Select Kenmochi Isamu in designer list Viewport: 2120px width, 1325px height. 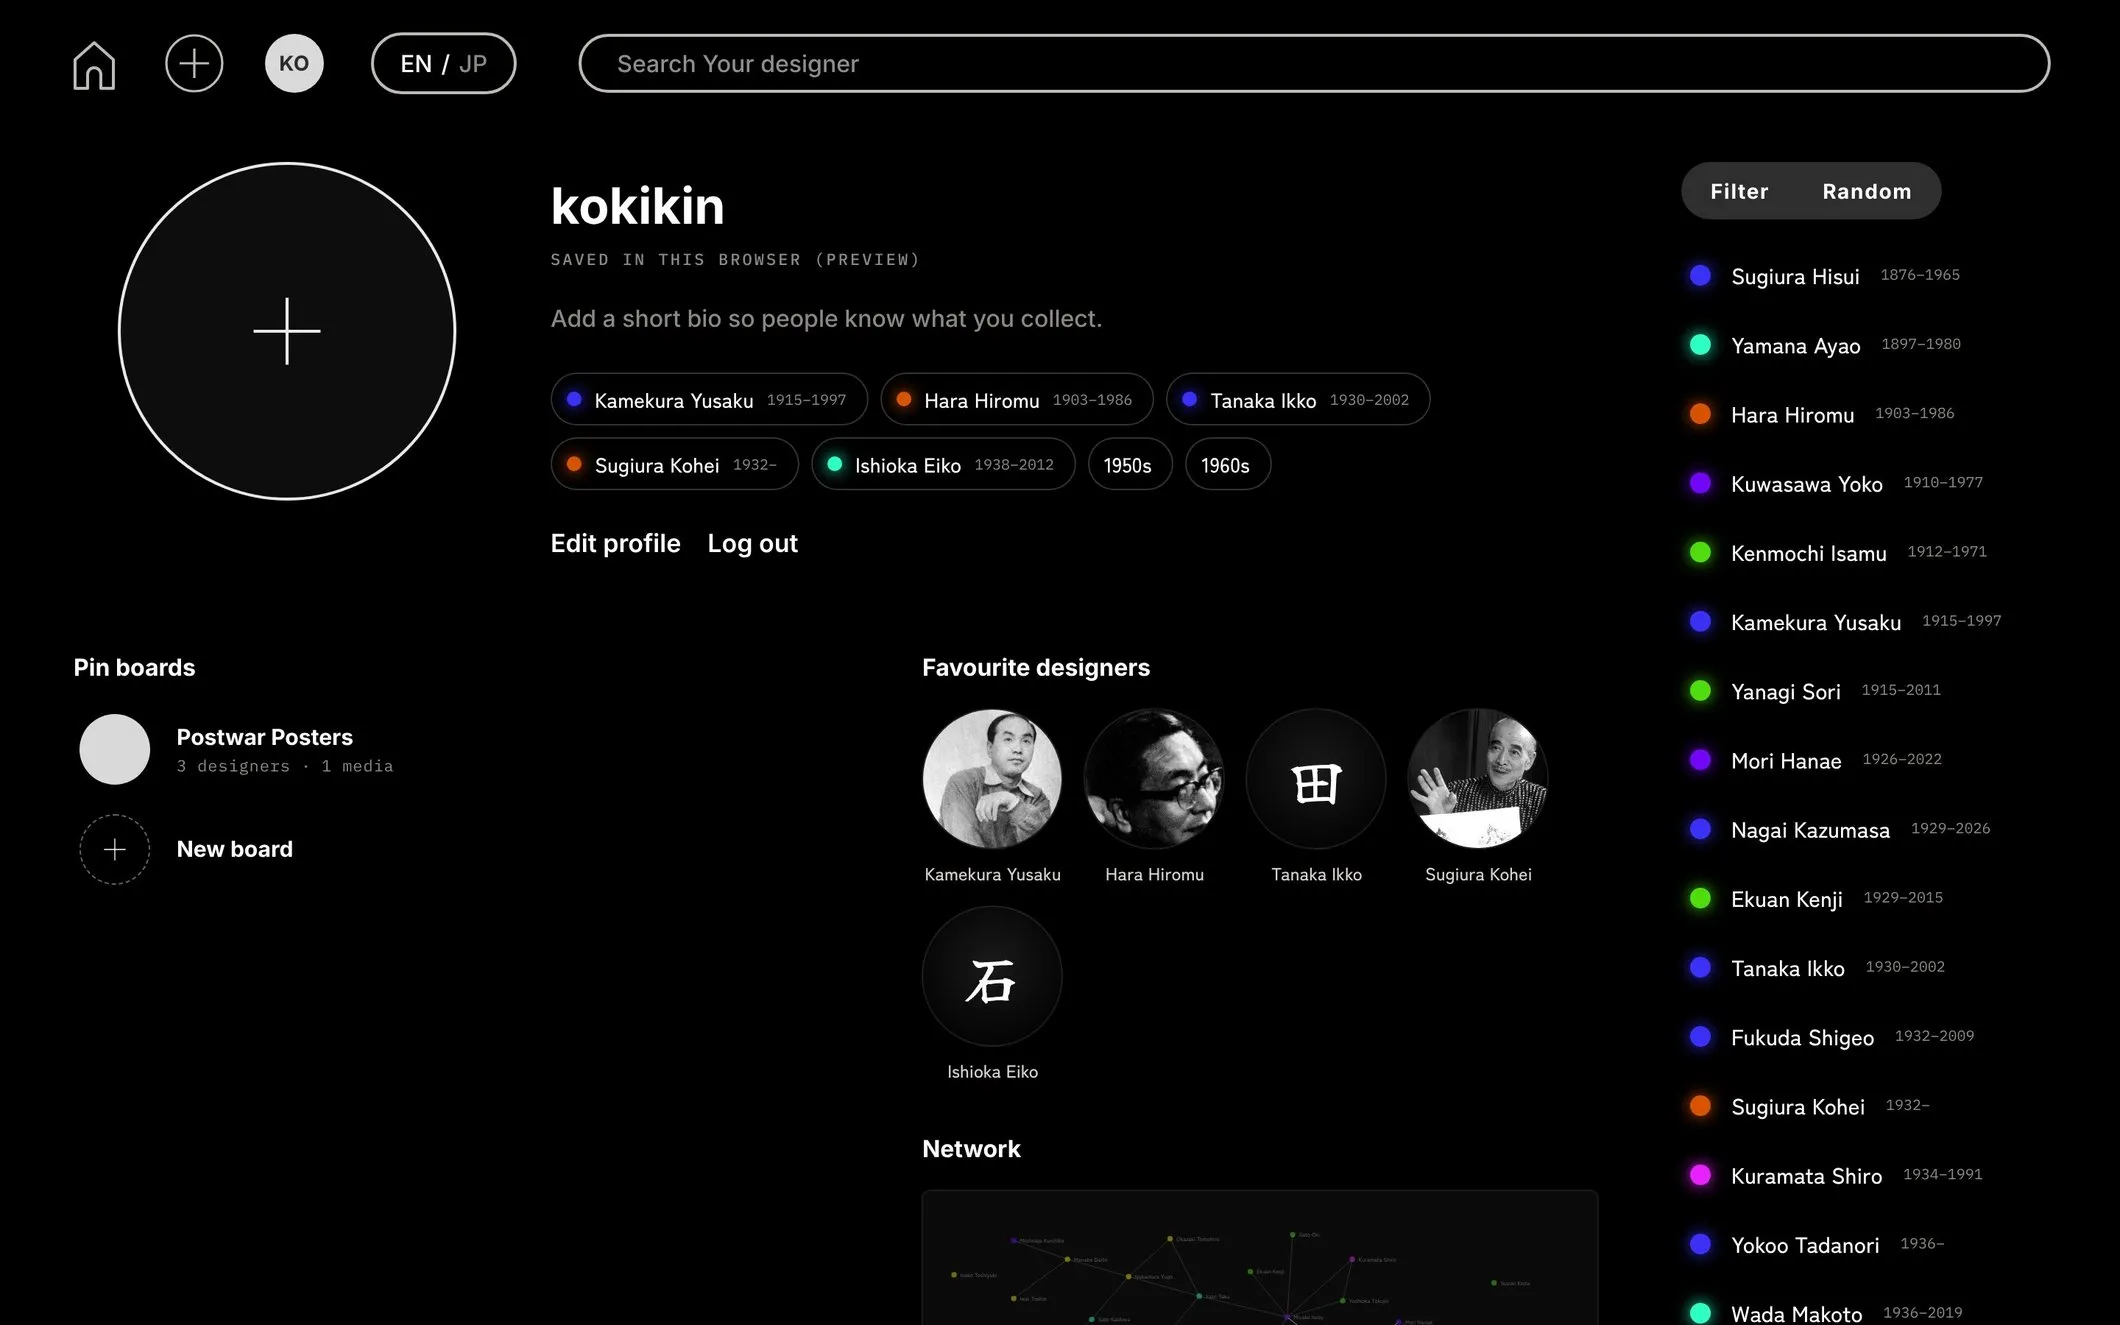[x=1837, y=552]
